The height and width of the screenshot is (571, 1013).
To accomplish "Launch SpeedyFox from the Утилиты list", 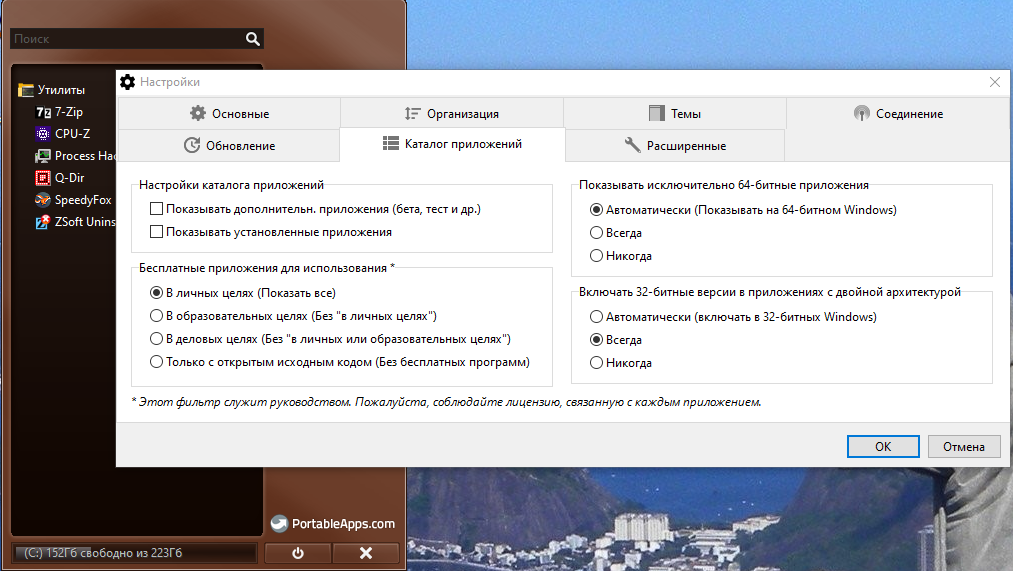I will tap(73, 200).
